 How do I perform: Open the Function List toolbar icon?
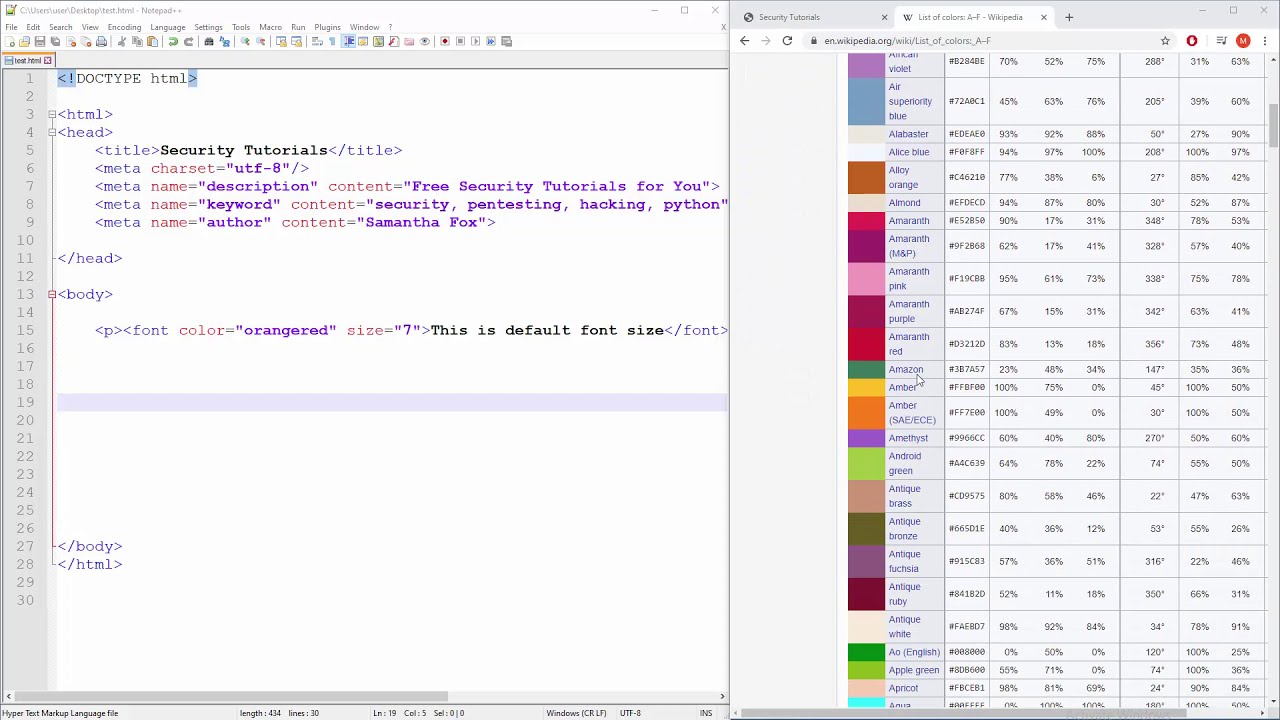click(x=393, y=41)
